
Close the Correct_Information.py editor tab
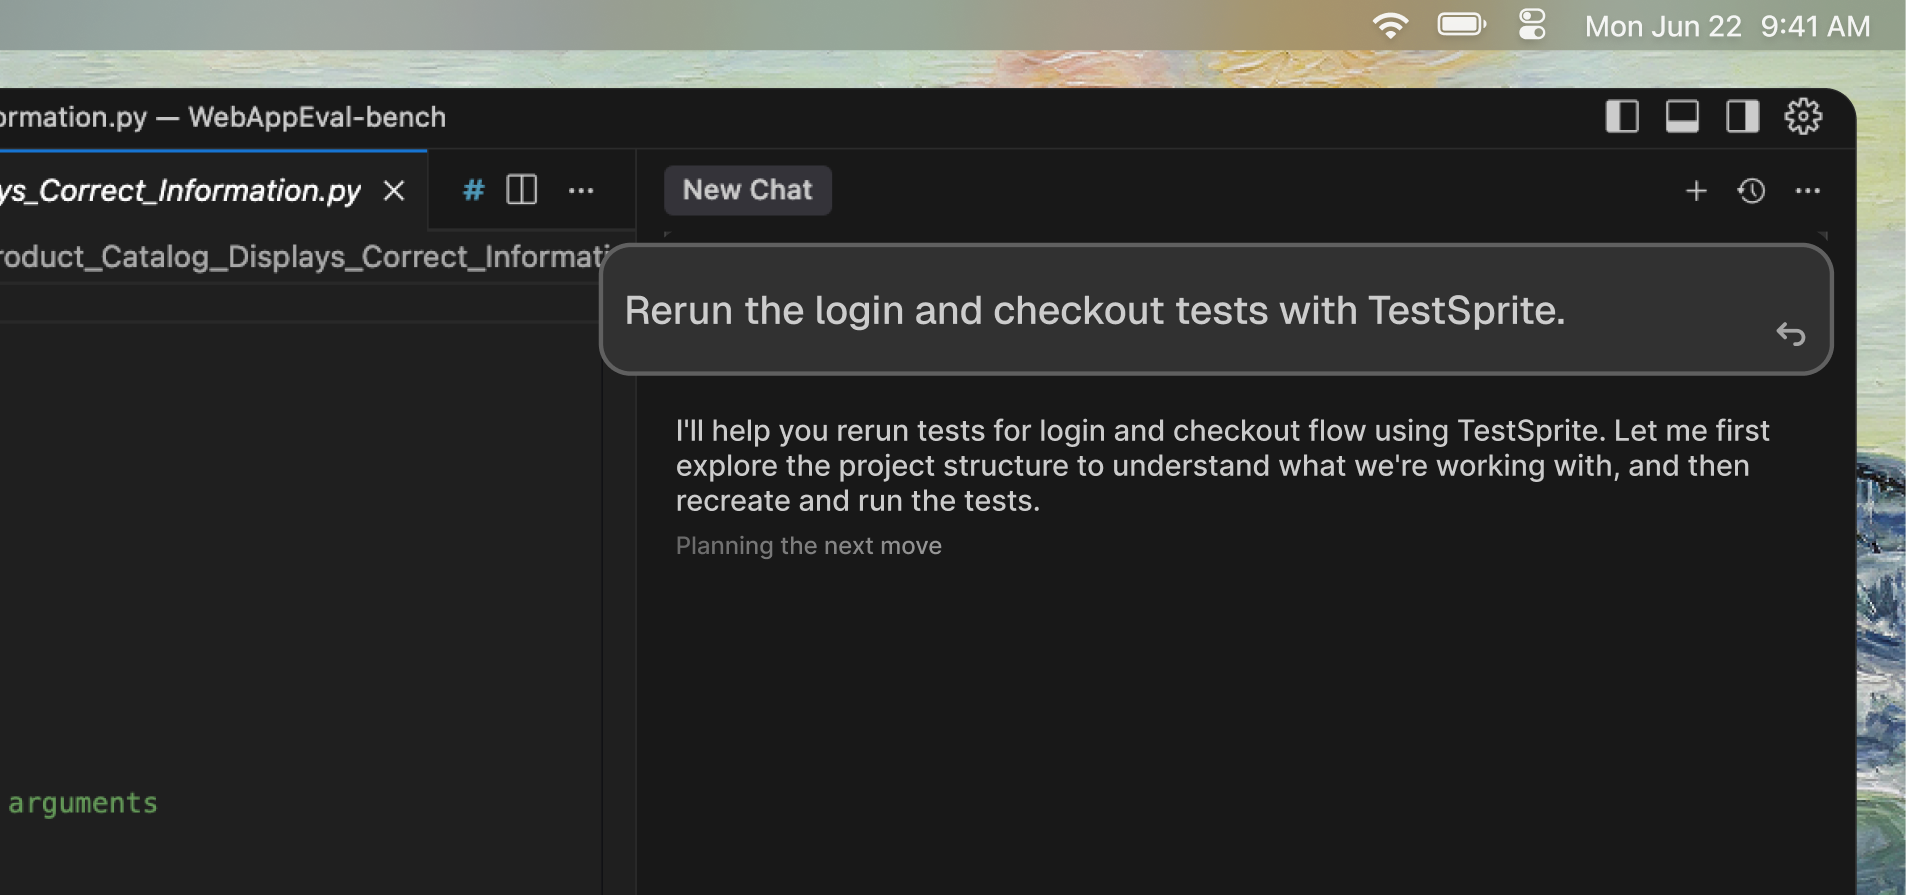(394, 191)
